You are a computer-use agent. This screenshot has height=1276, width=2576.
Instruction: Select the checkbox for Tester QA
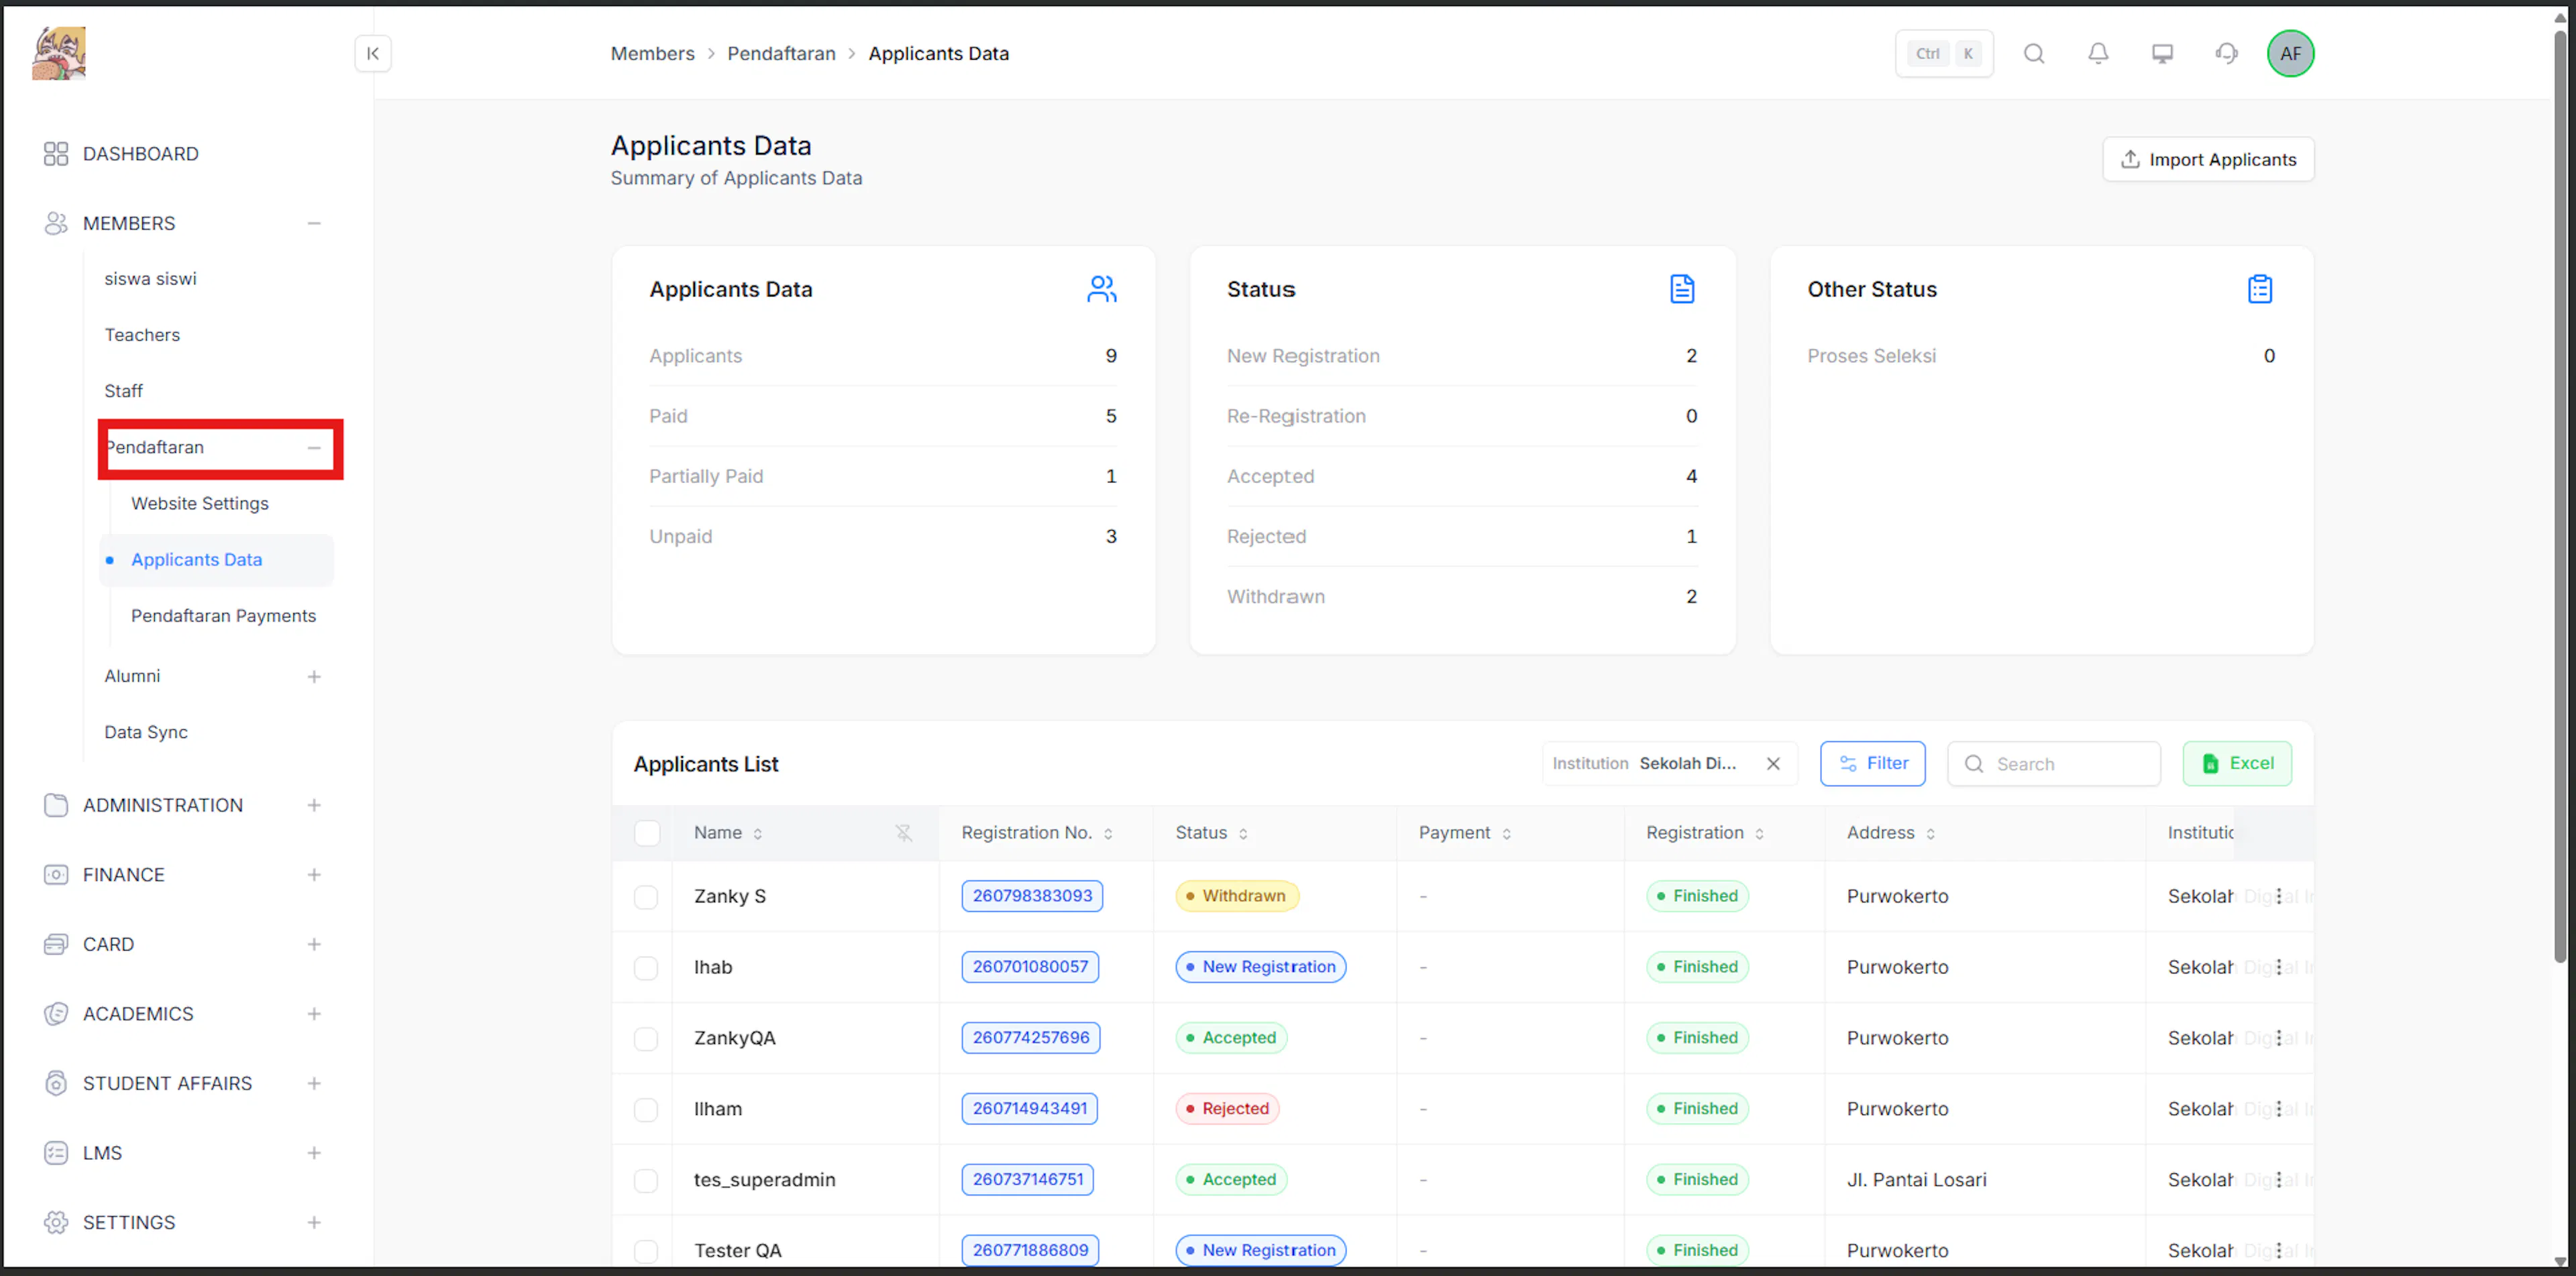(646, 1251)
